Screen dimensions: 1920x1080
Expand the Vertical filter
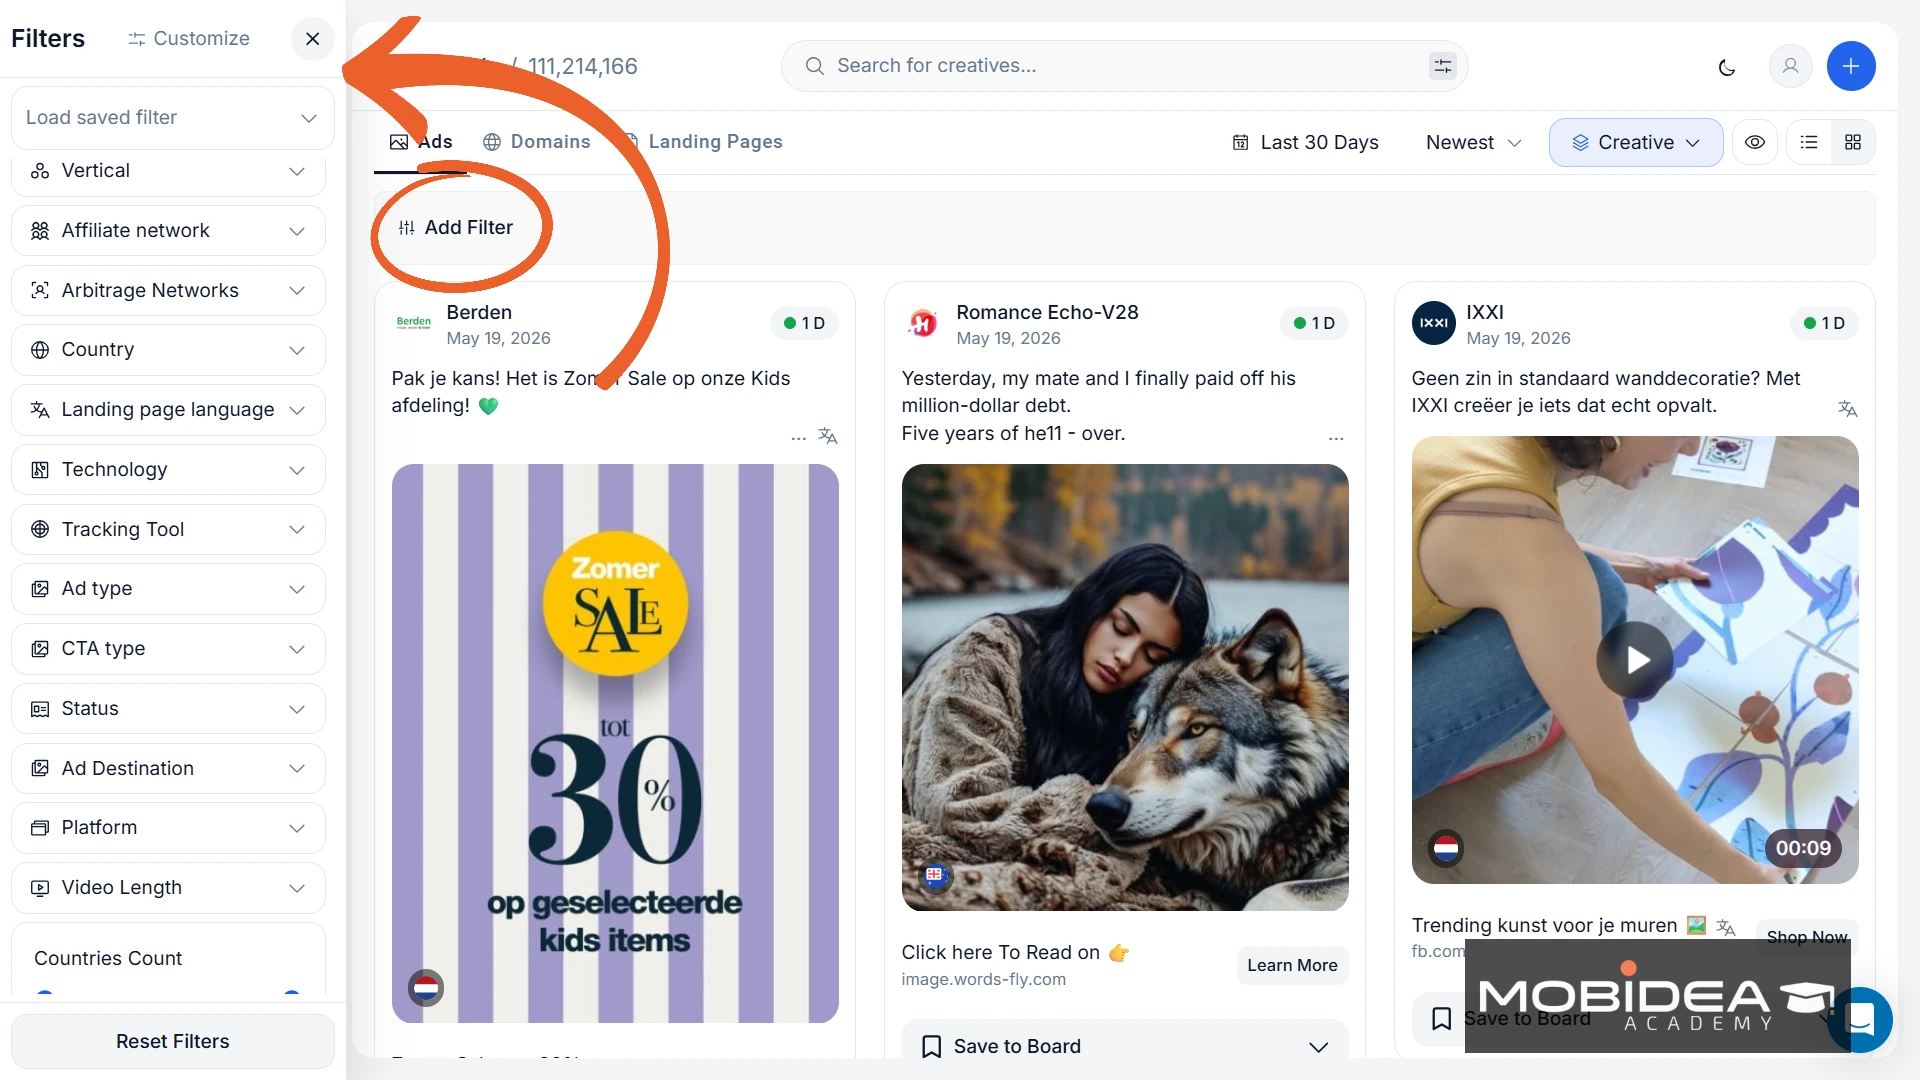[168, 171]
